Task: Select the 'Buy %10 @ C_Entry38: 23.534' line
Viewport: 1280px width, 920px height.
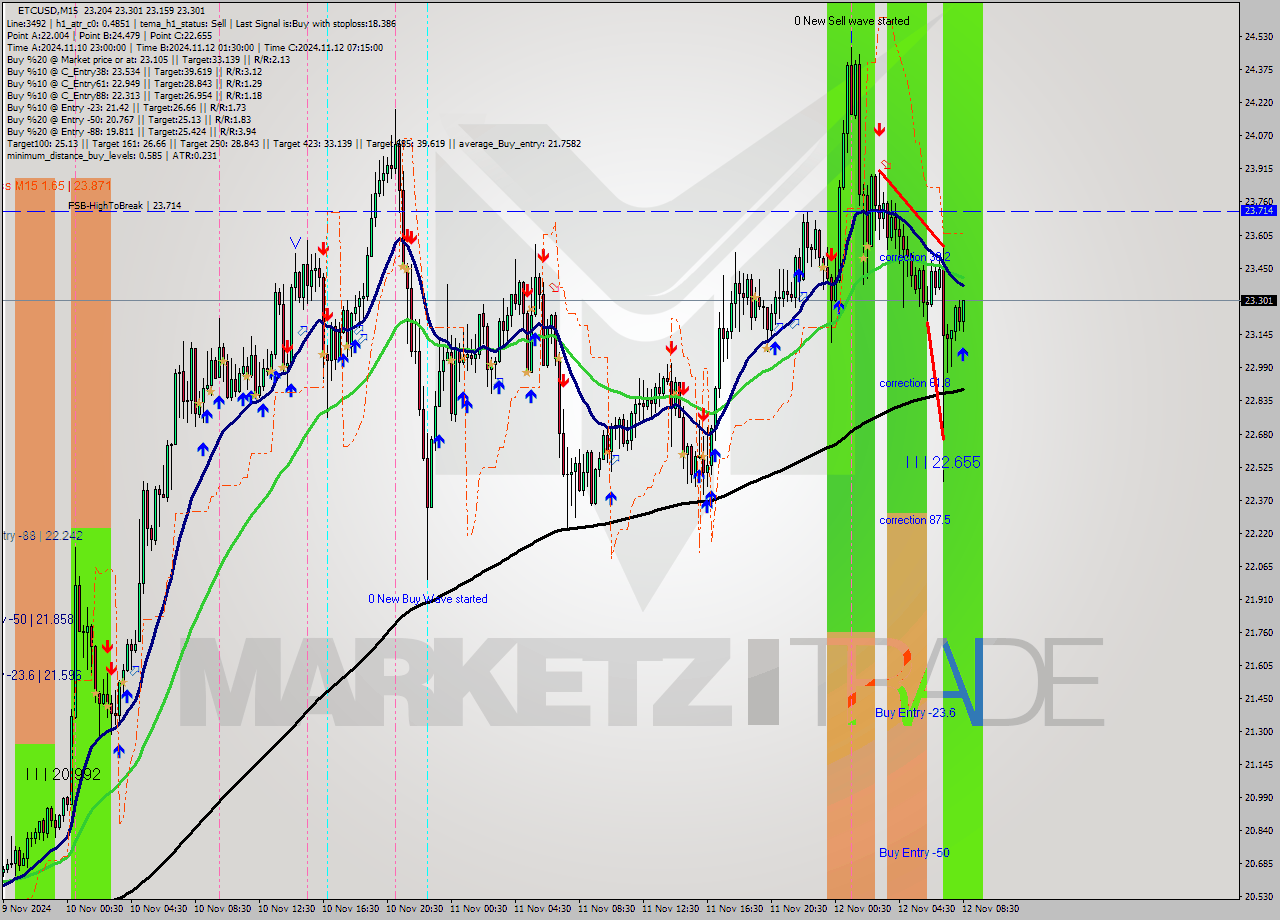Action: point(134,71)
